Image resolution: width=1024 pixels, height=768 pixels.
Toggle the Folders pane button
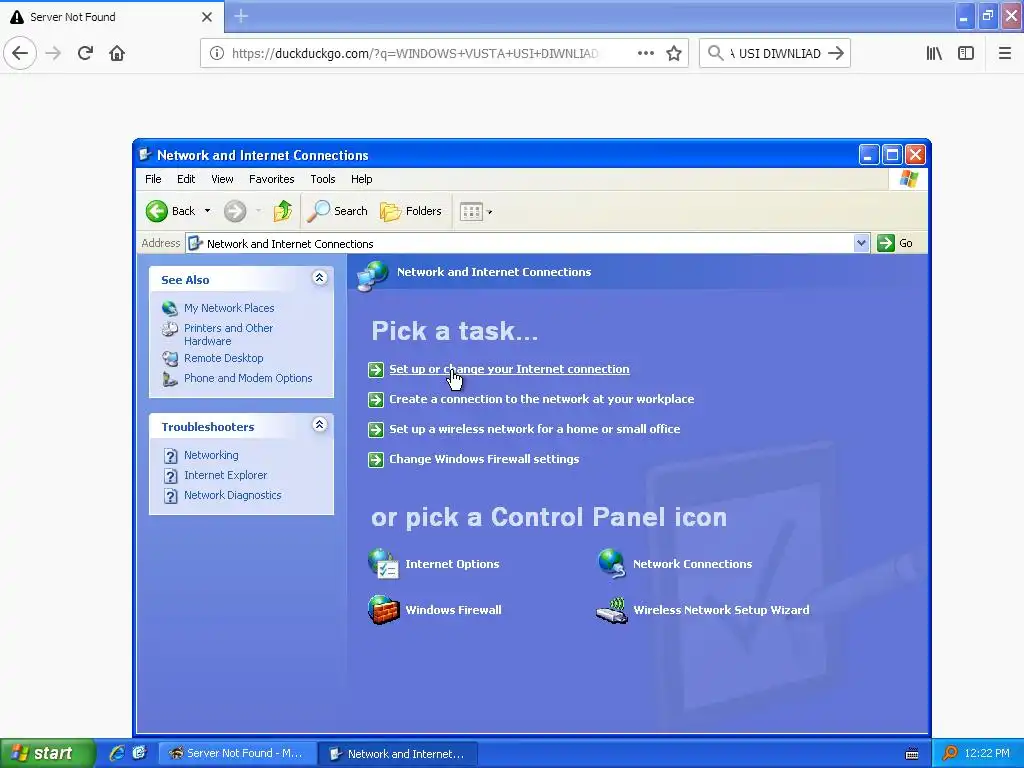(411, 211)
